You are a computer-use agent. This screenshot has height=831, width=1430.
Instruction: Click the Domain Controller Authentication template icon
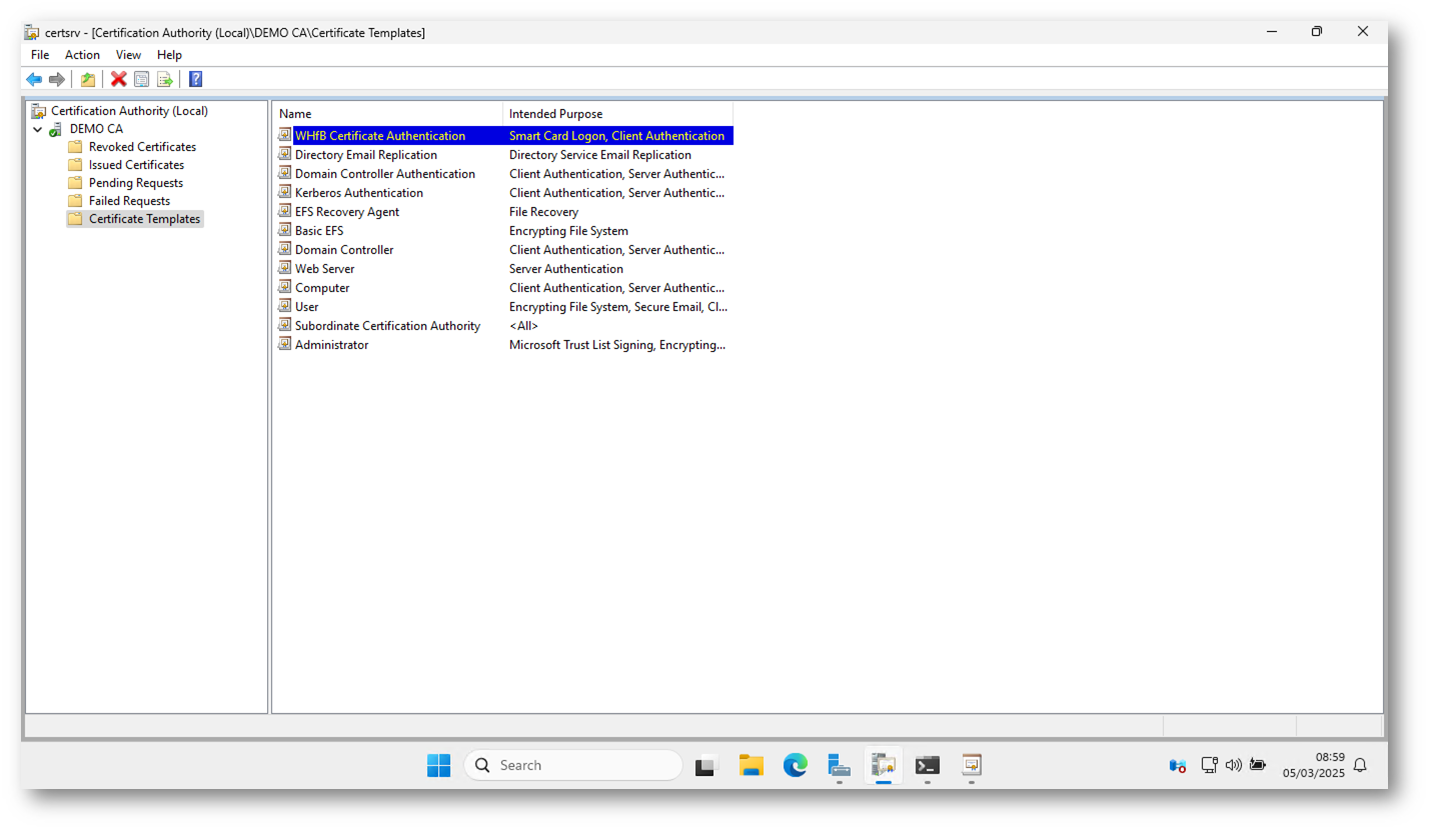(x=285, y=173)
